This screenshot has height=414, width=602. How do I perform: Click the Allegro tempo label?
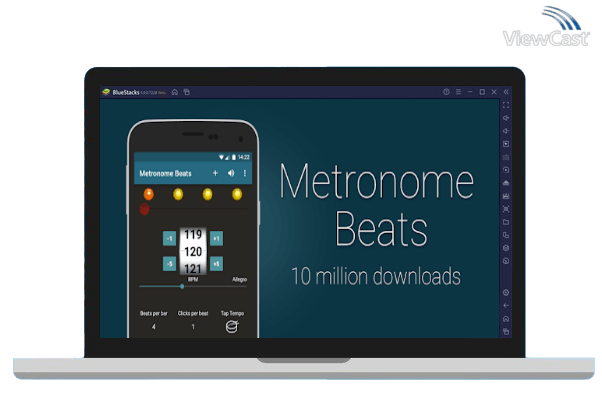coord(240,279)
